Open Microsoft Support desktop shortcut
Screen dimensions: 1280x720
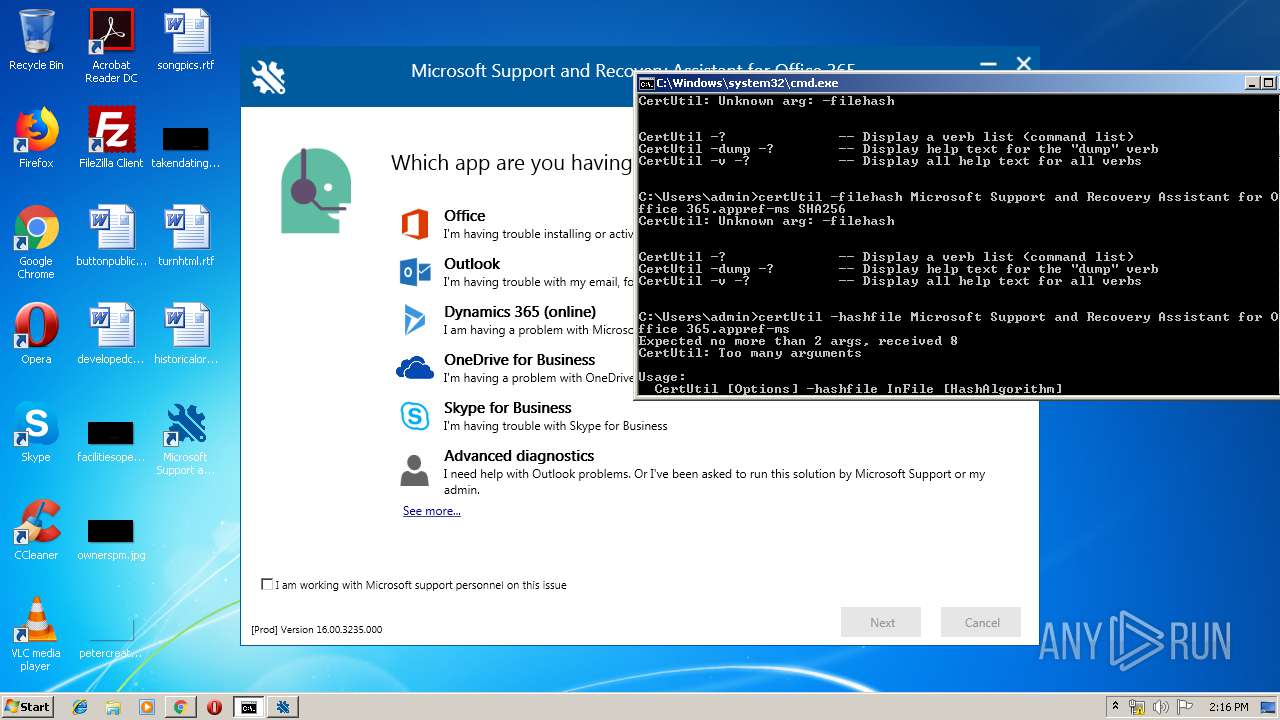click(x=186, y=438)
